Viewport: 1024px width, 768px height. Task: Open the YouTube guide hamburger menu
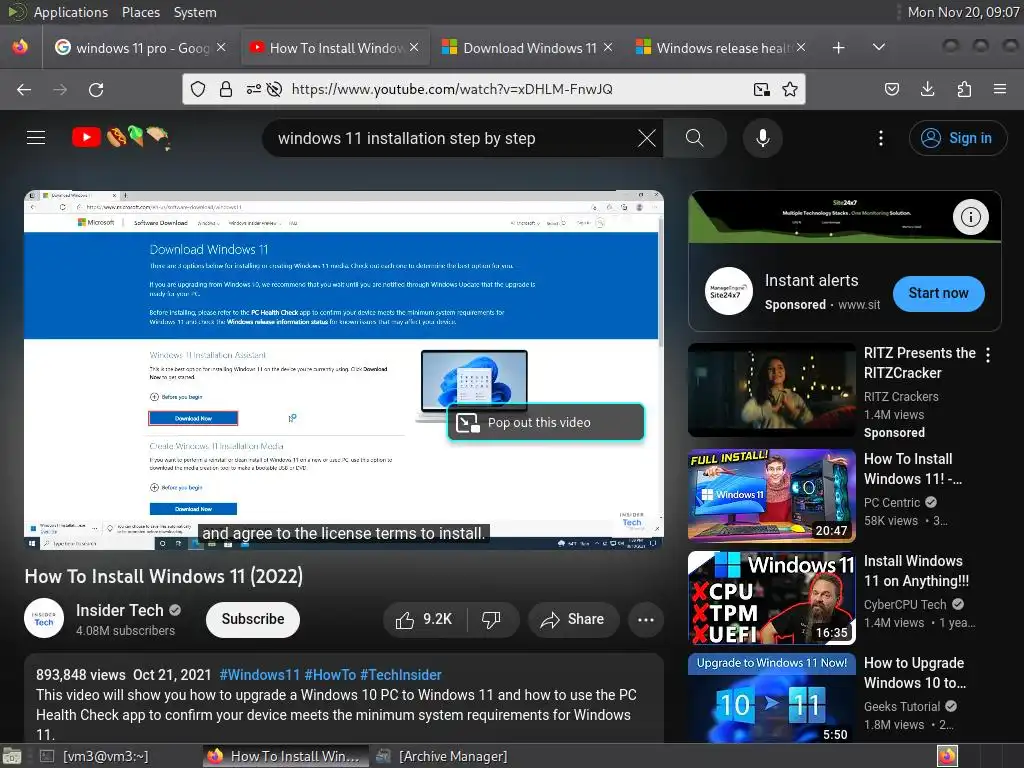pos(36,138)
